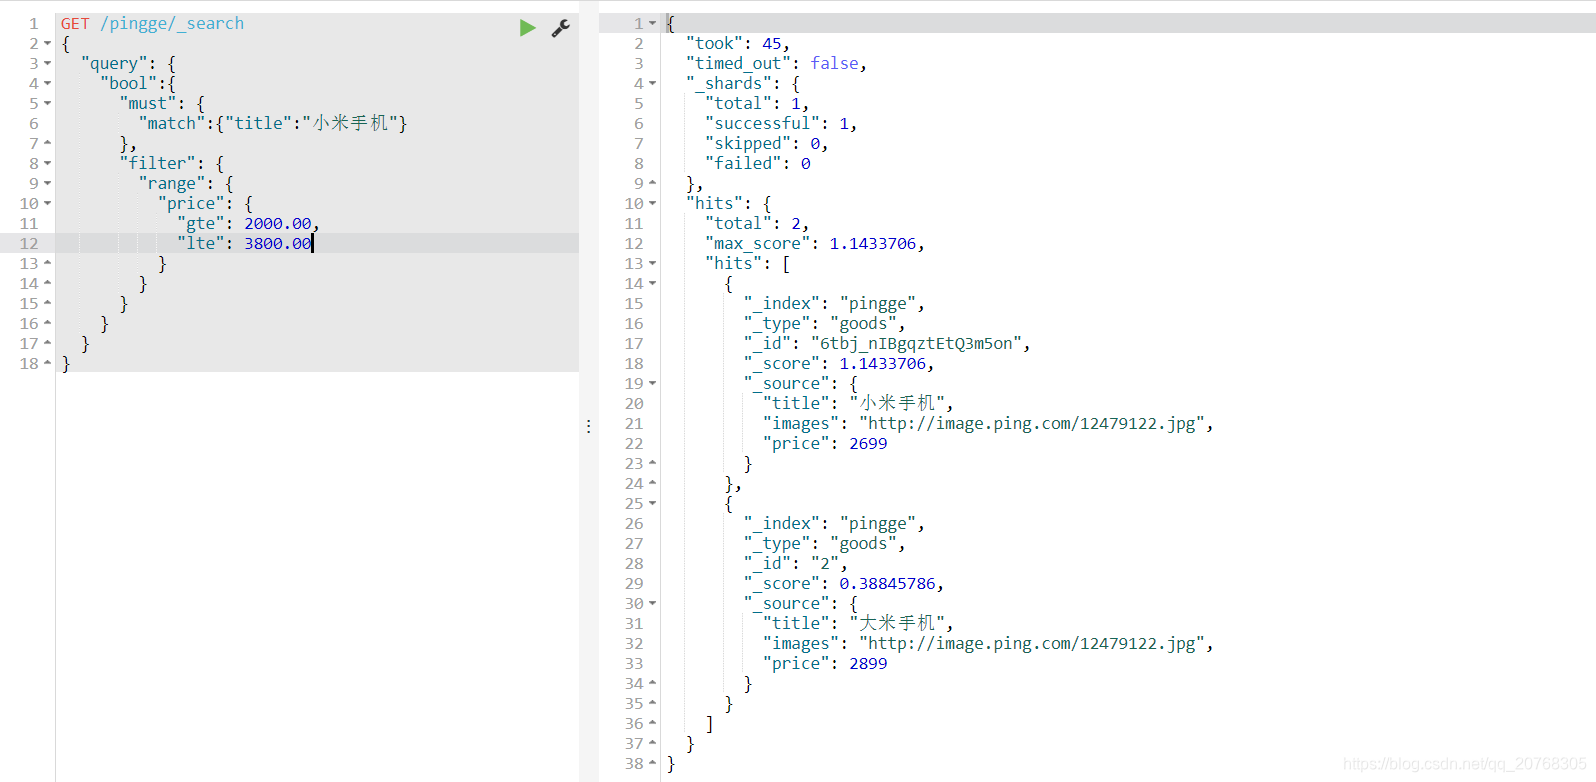Click the pane divider handle with three dots
Viewport: 1596px width, 782px height.
pyautogui.click(x=588, y=427)
